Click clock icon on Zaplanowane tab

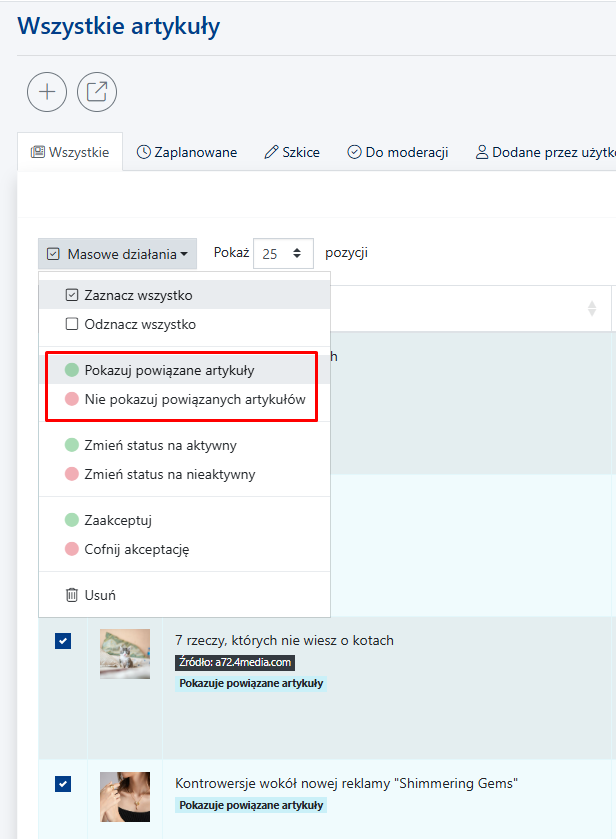pos(144,152)
